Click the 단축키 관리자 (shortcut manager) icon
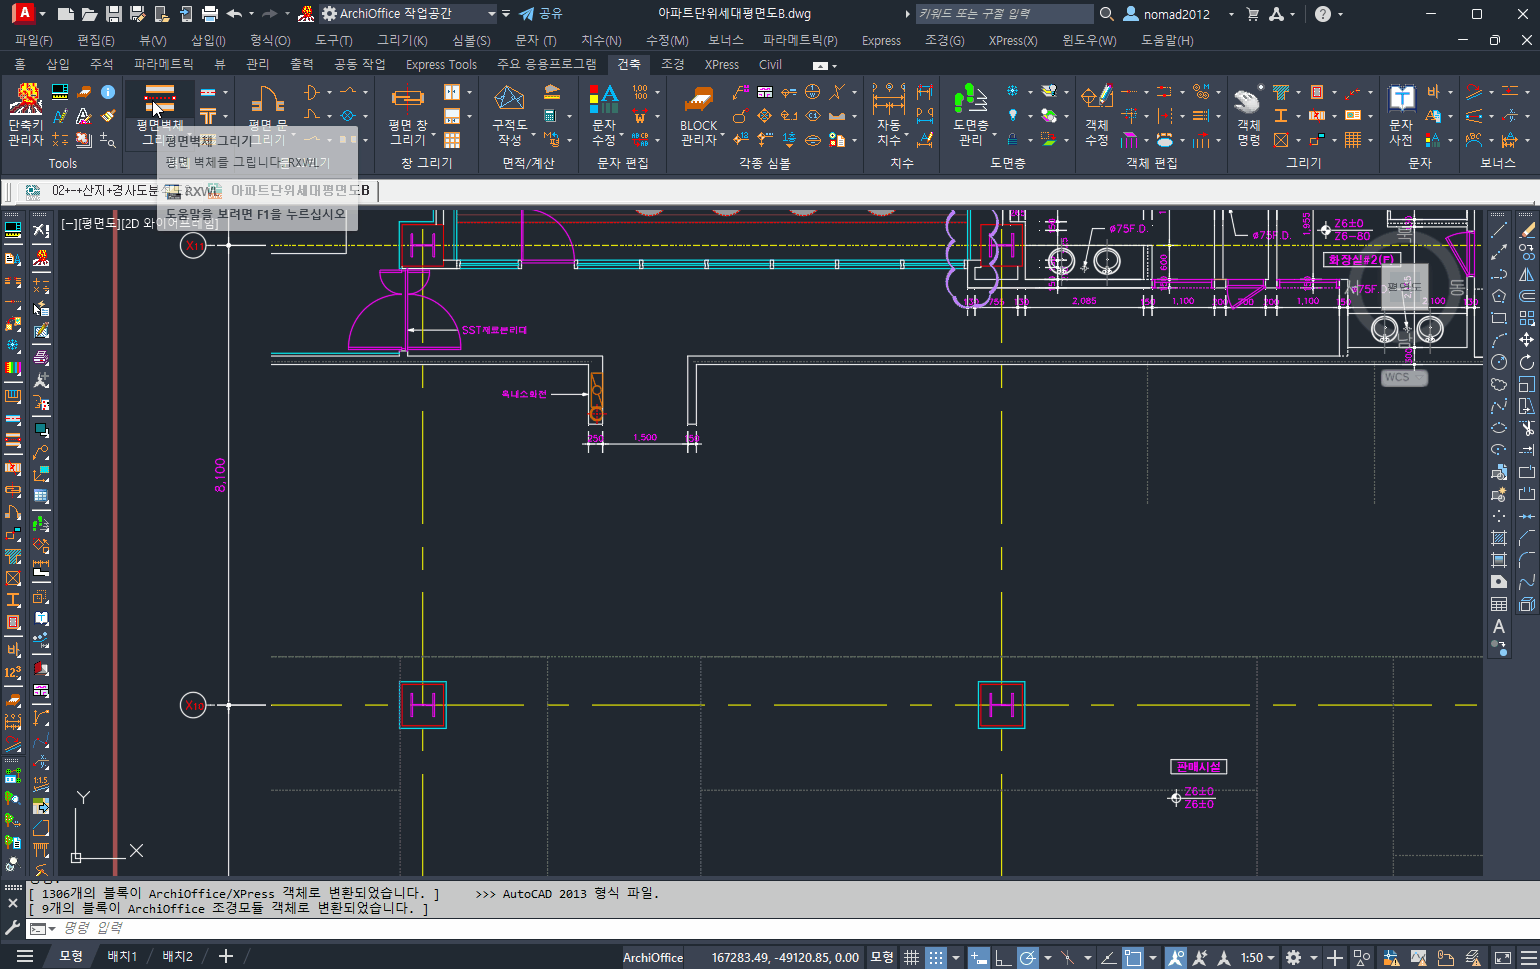This screenshot has width=1540, height=969. (25, 100)
